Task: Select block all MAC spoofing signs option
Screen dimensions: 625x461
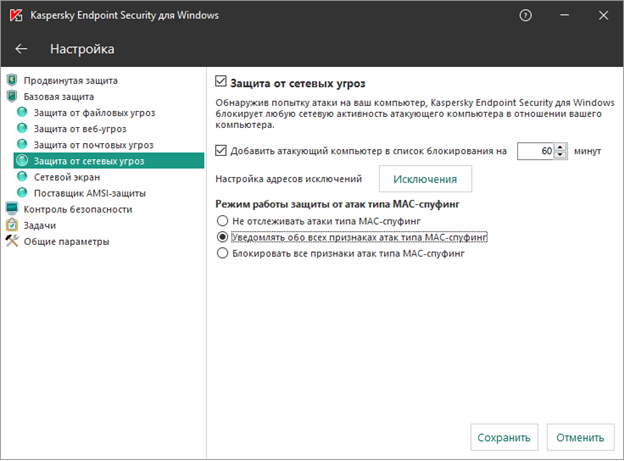Action: click(x=223, y=254)
